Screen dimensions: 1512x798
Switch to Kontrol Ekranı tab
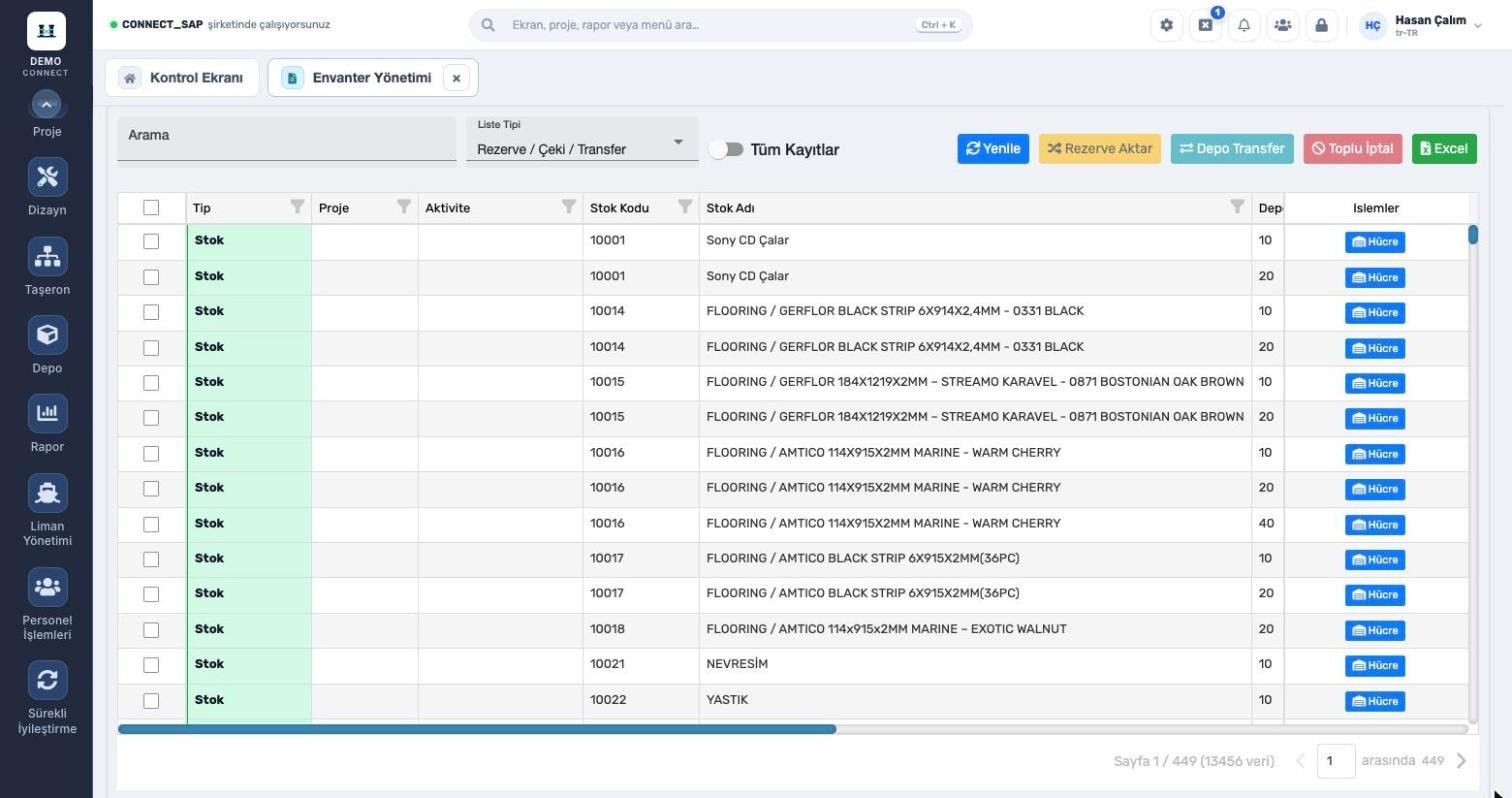point(182,78)
